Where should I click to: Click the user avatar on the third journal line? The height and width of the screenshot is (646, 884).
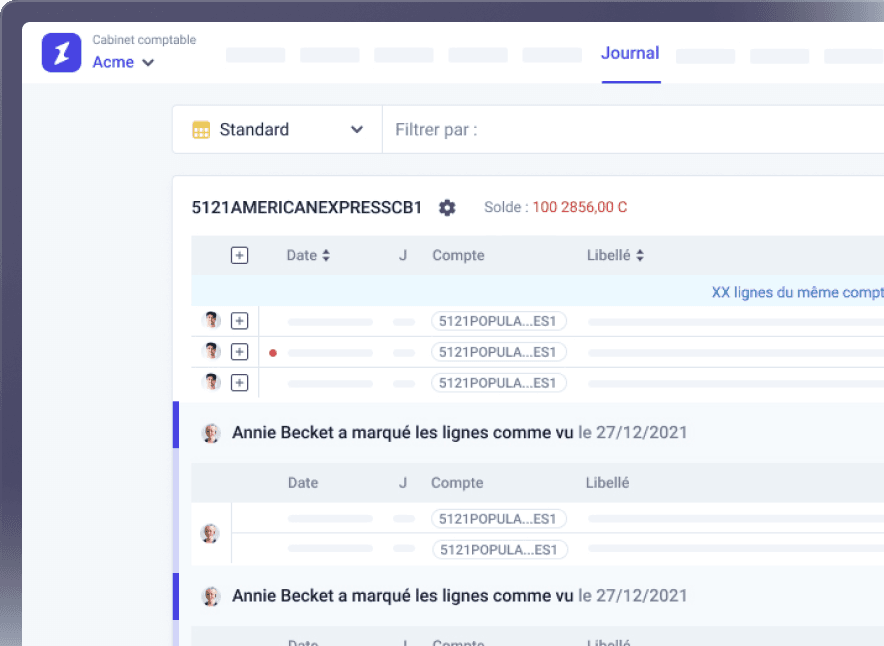211,382
